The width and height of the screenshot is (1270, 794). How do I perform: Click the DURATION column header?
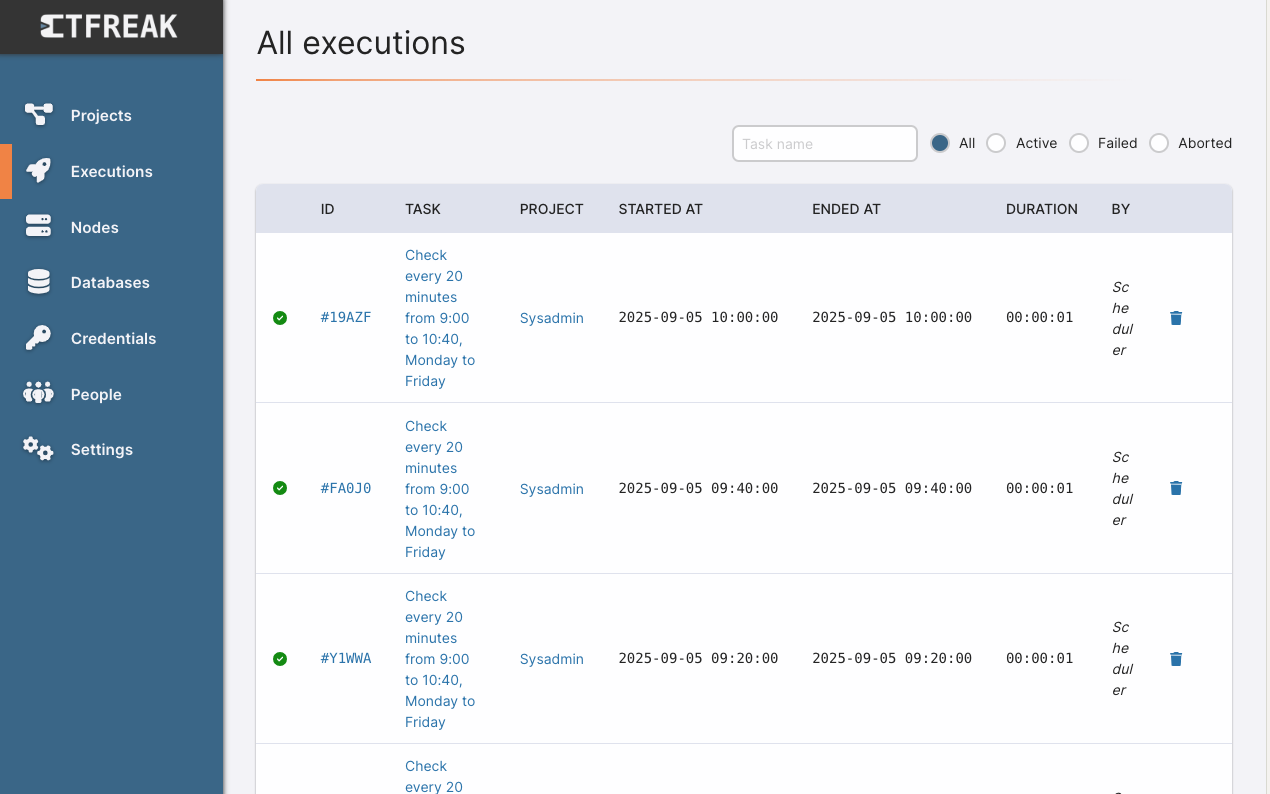coord(1042,209)
